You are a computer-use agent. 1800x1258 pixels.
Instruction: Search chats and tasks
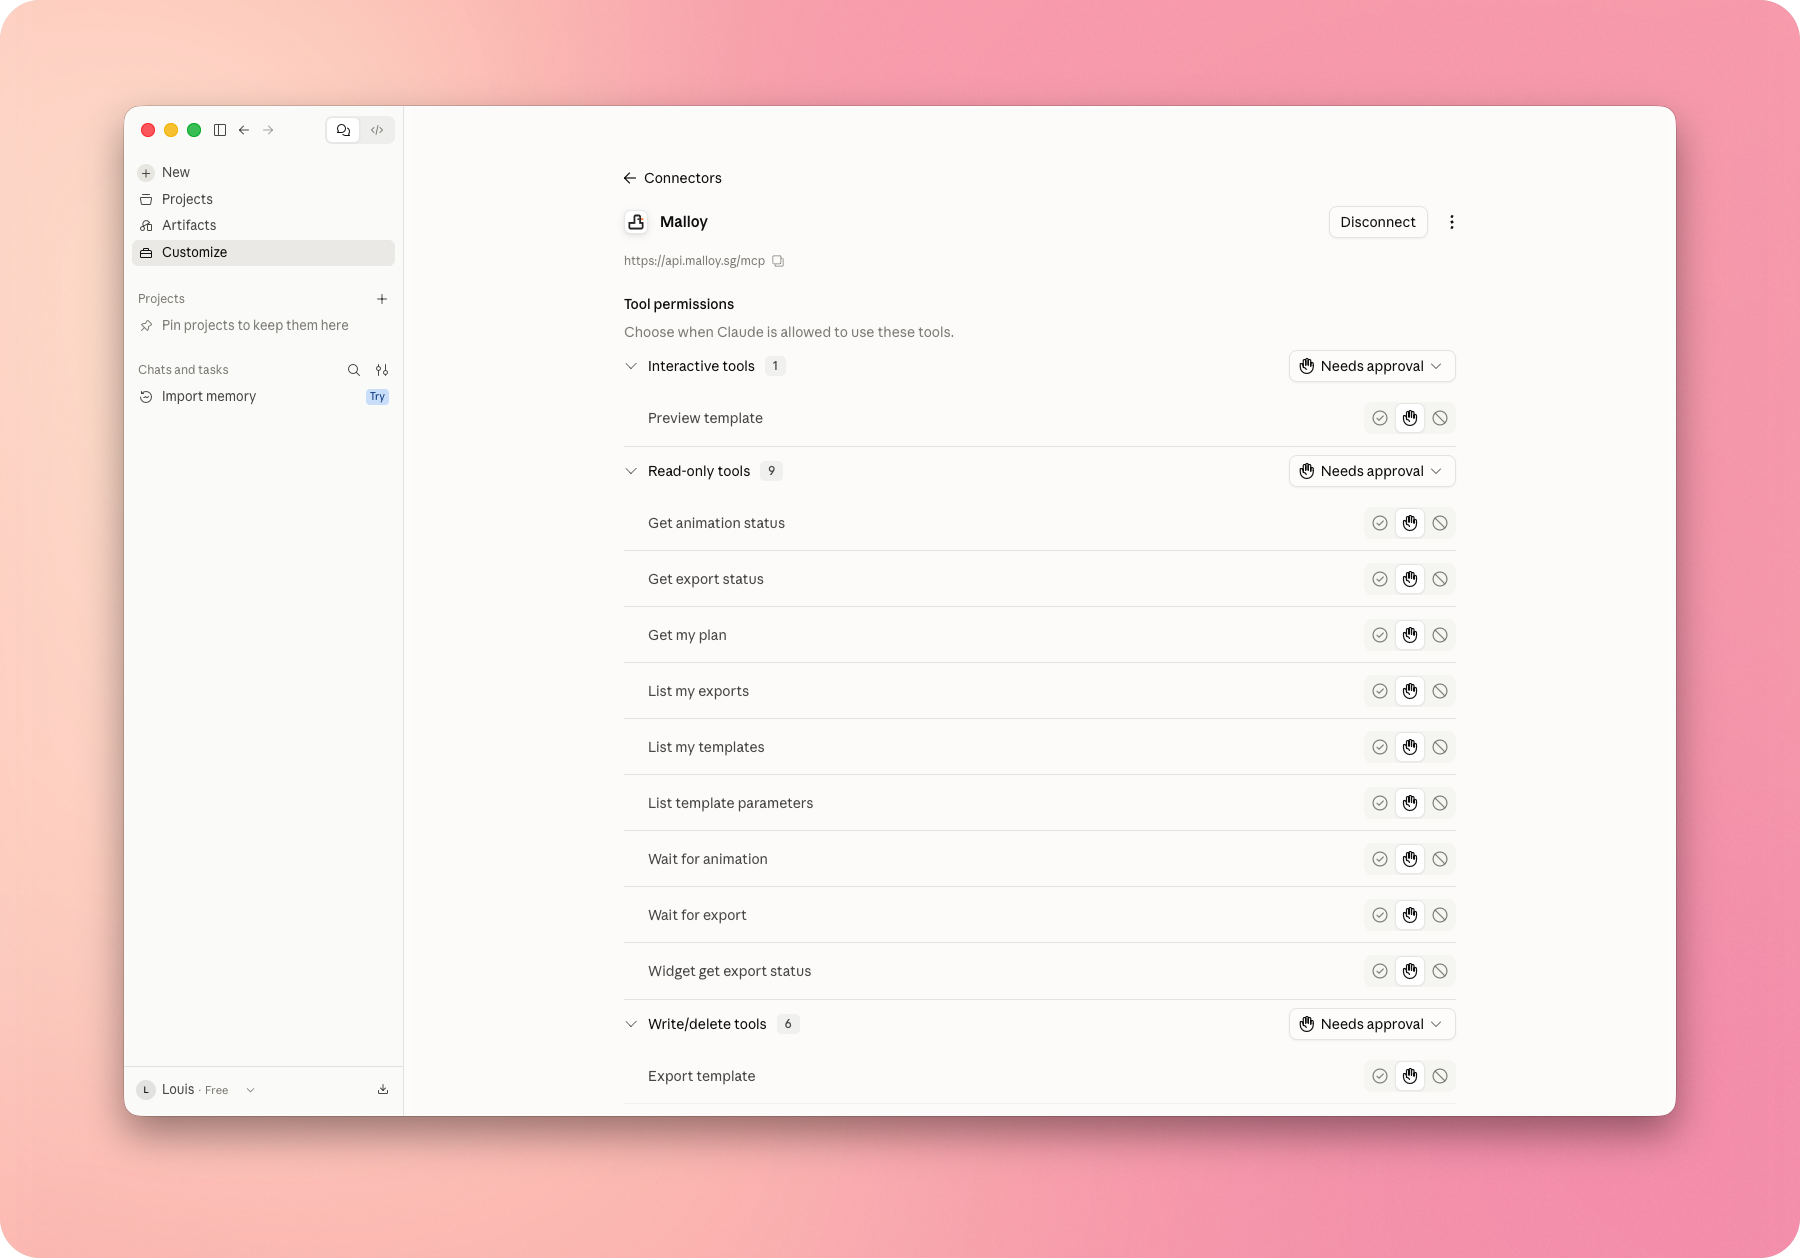[x=354, y=370]
